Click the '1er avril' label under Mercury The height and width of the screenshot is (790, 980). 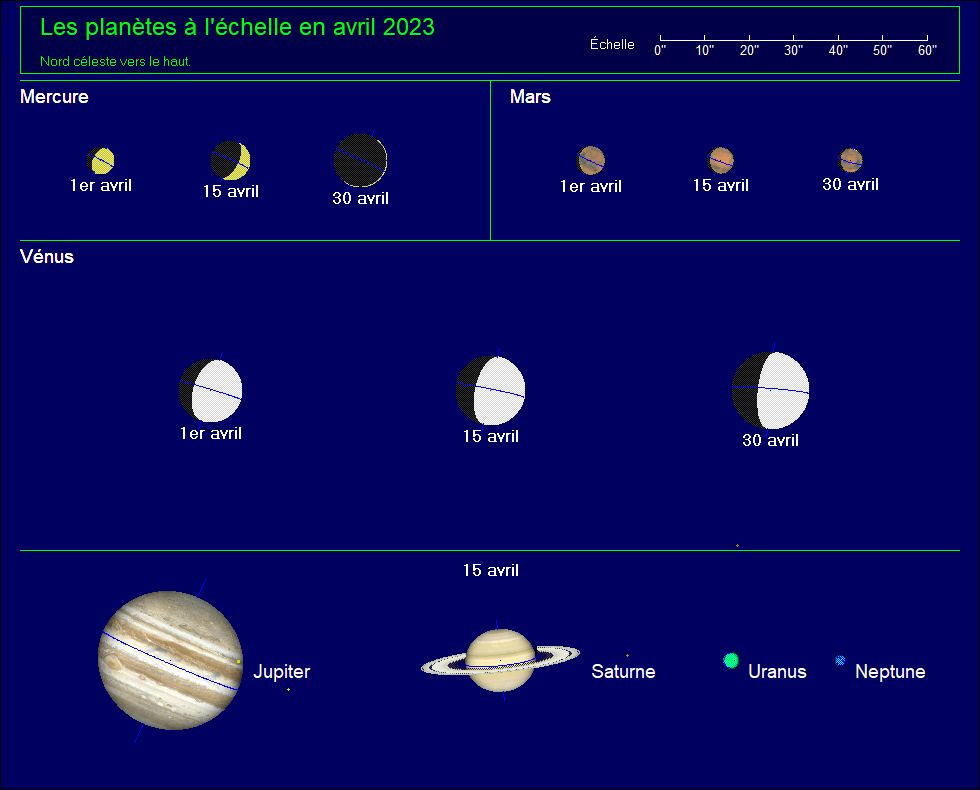coord(101,186)
